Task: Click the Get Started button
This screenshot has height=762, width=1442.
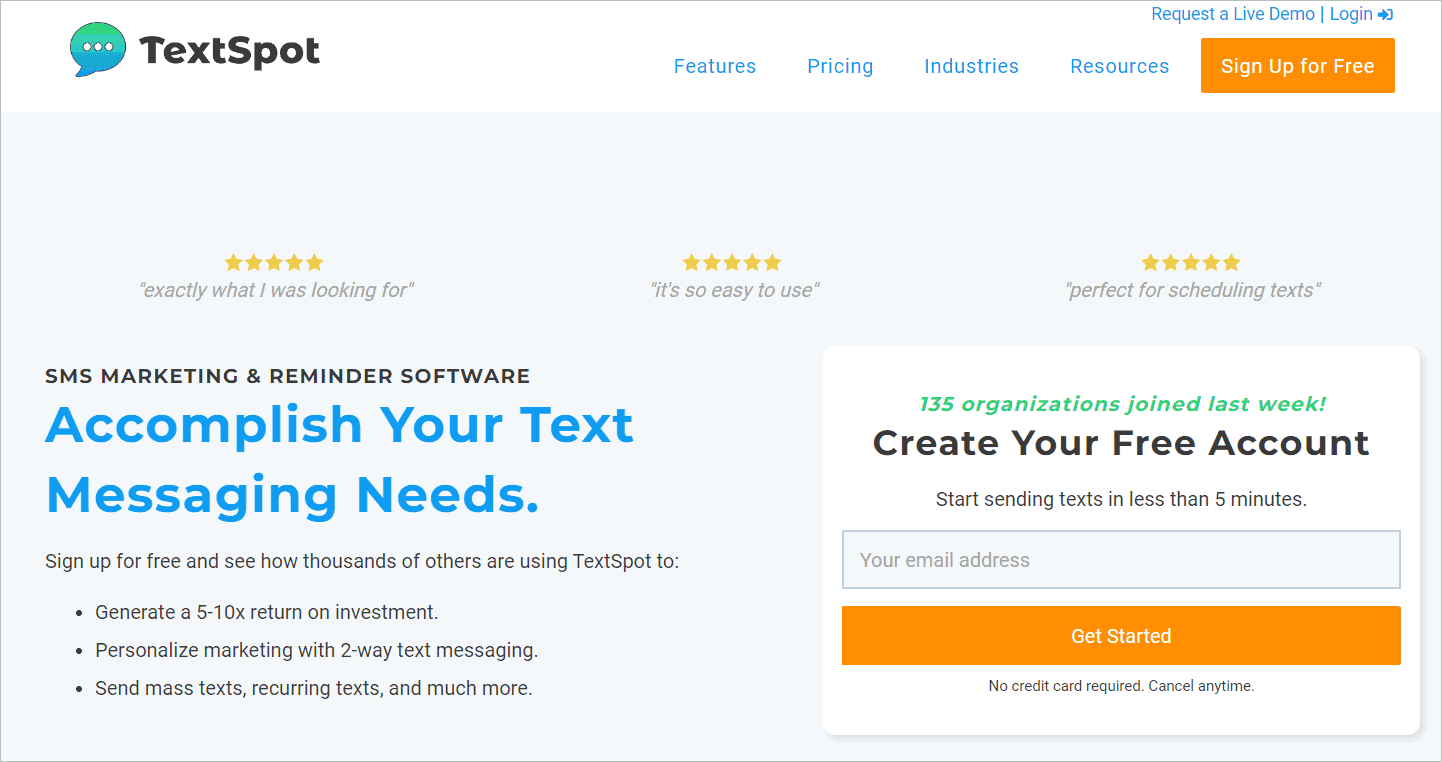Action: click(1121, 635)
